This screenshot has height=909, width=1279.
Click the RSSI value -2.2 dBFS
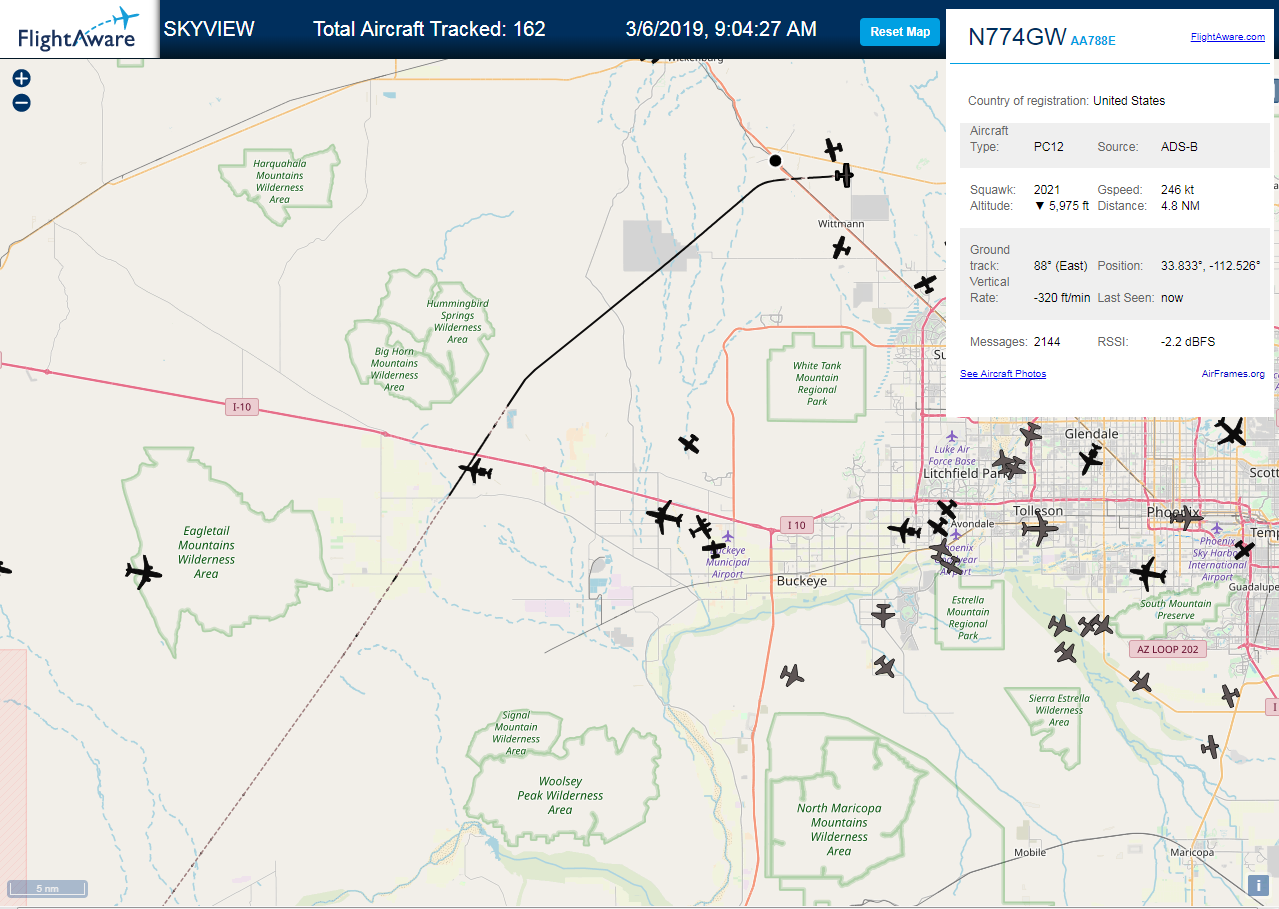pos(1188,342)
